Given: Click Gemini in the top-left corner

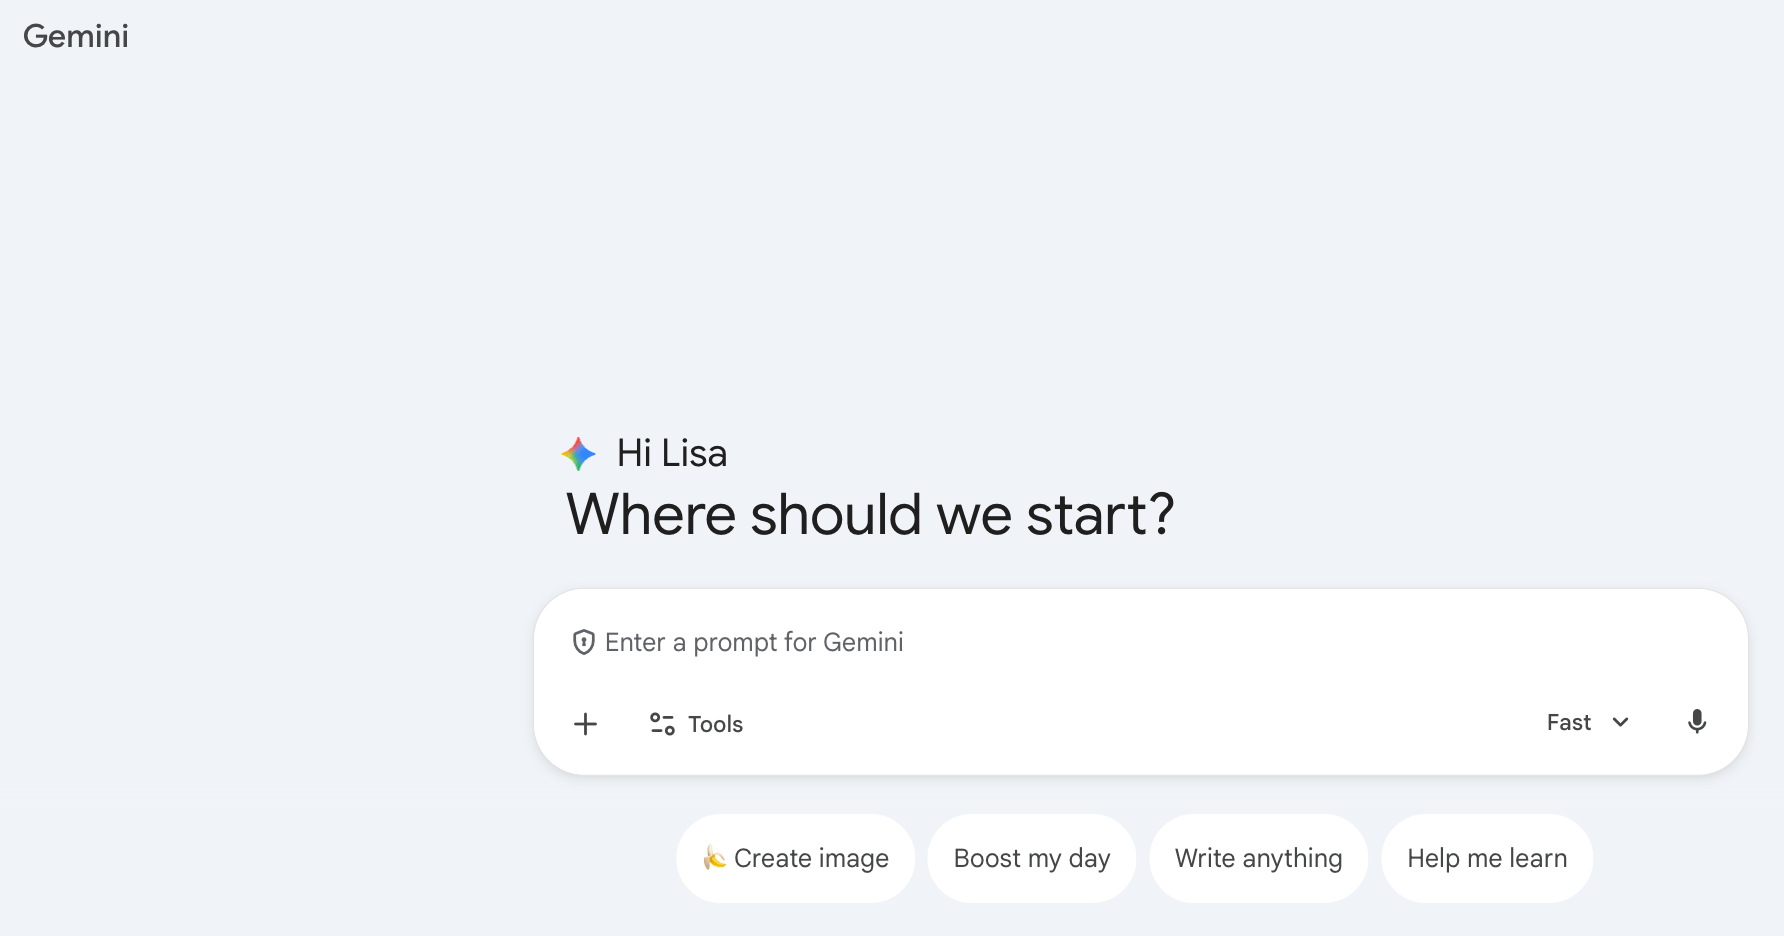Looking at the screenshot, I should coord(75,36).
